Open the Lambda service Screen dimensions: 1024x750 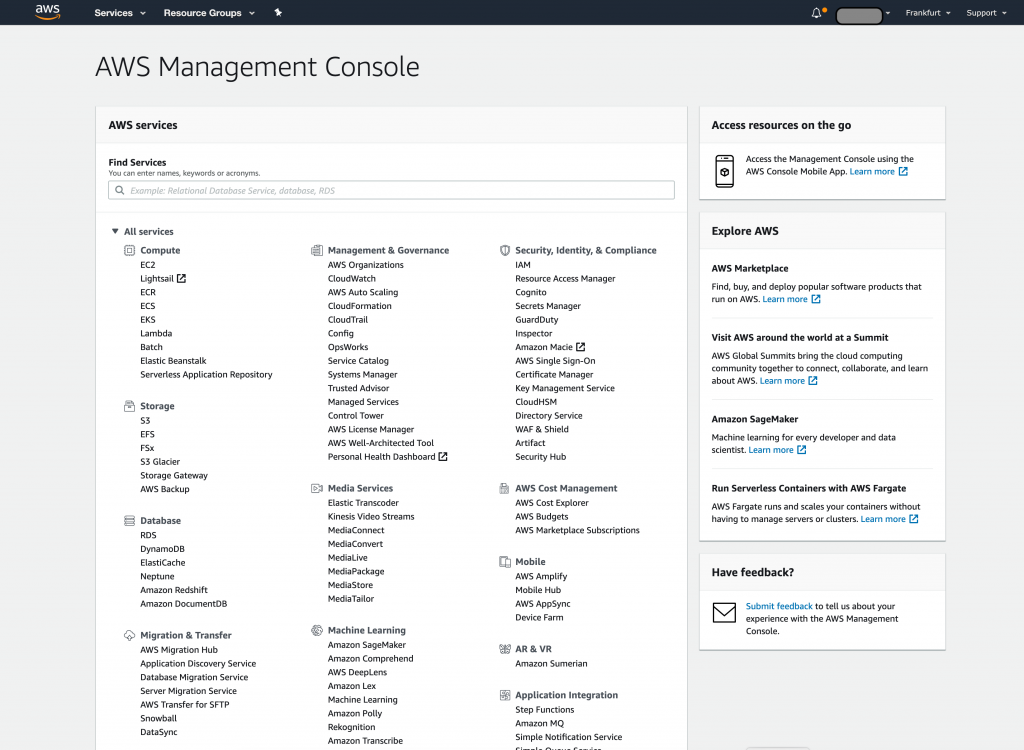point(156,333)
